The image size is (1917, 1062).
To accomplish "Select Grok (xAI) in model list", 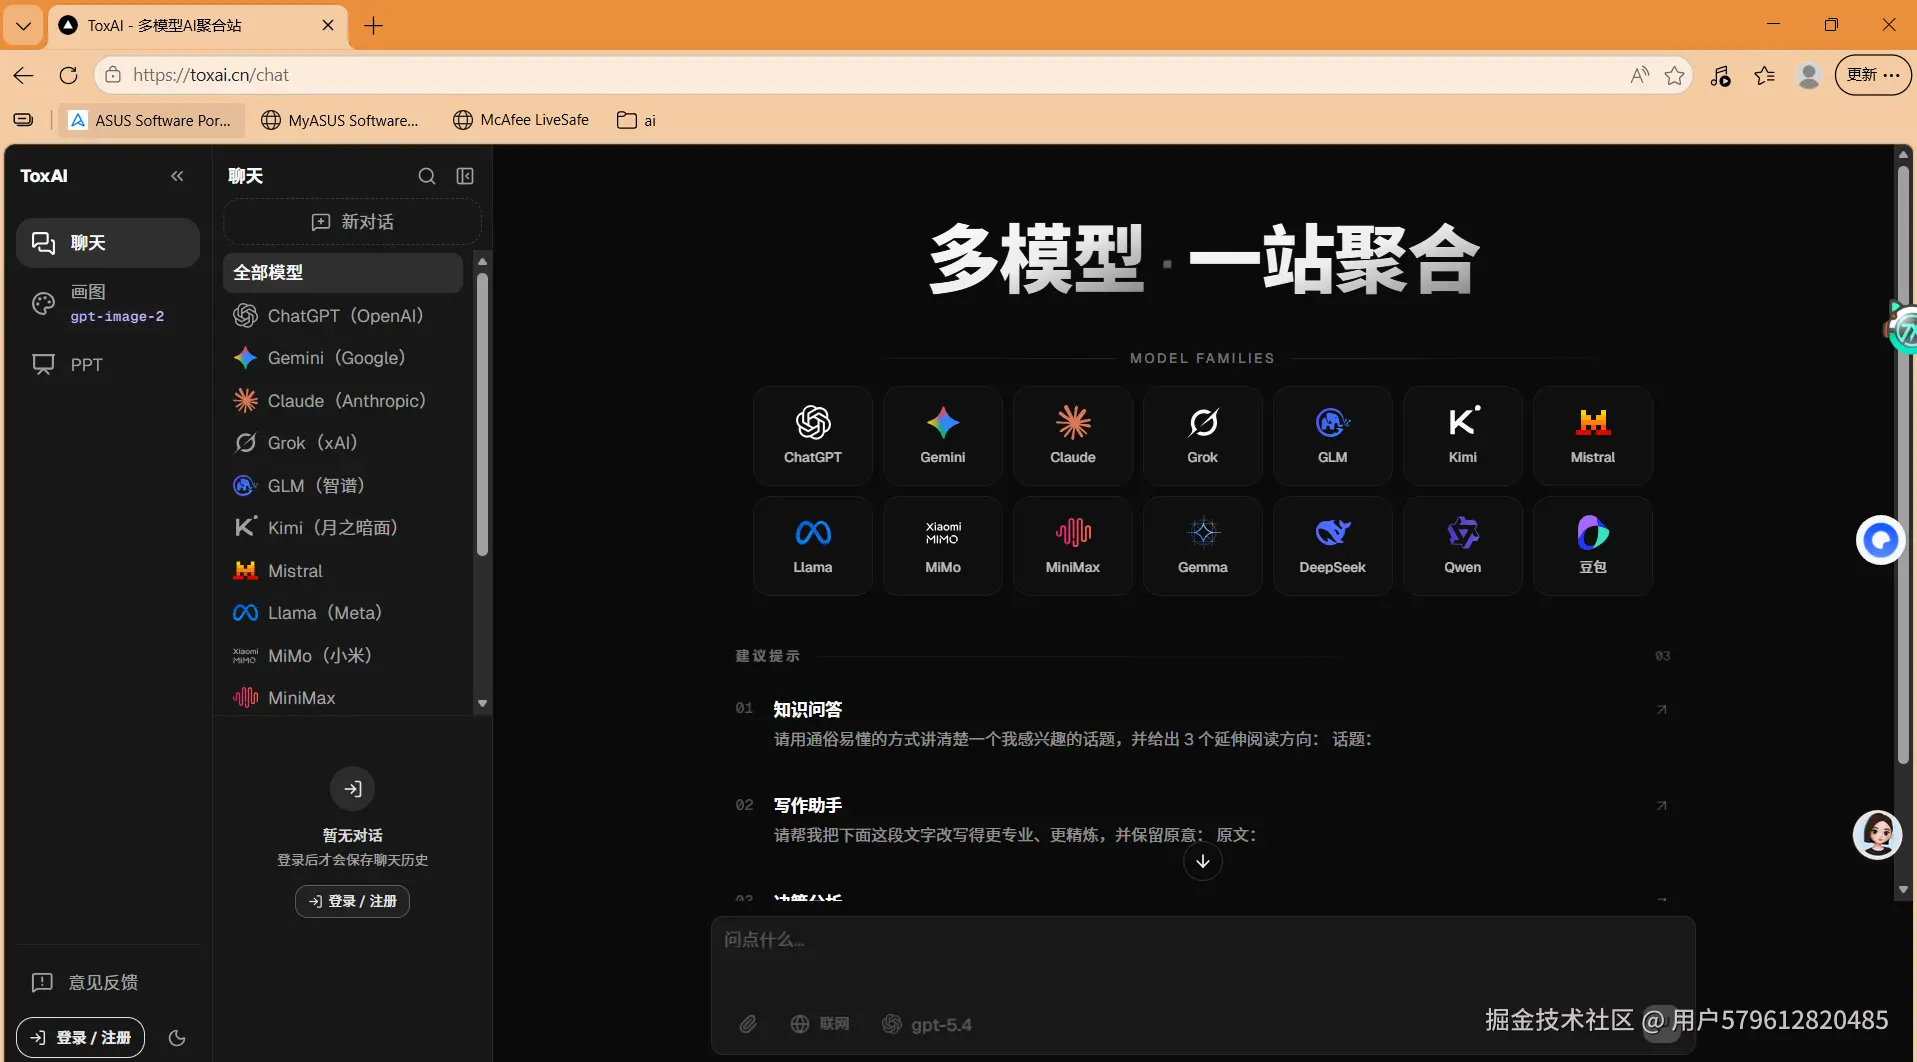I will [342, 443].
